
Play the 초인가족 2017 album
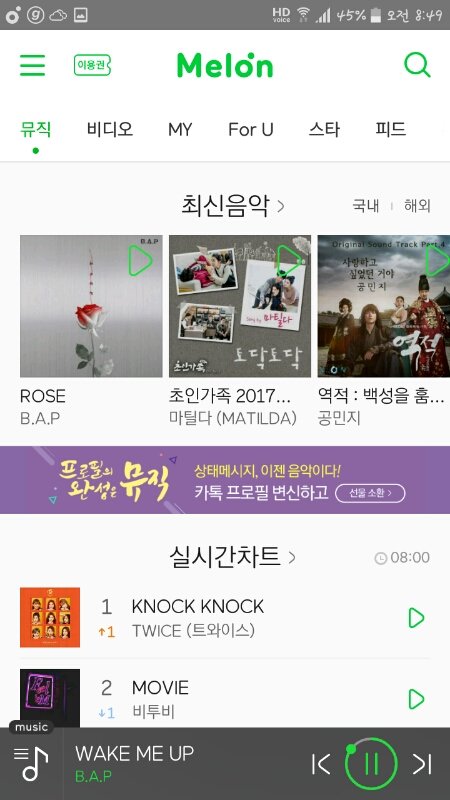click(x=289, y=260)
